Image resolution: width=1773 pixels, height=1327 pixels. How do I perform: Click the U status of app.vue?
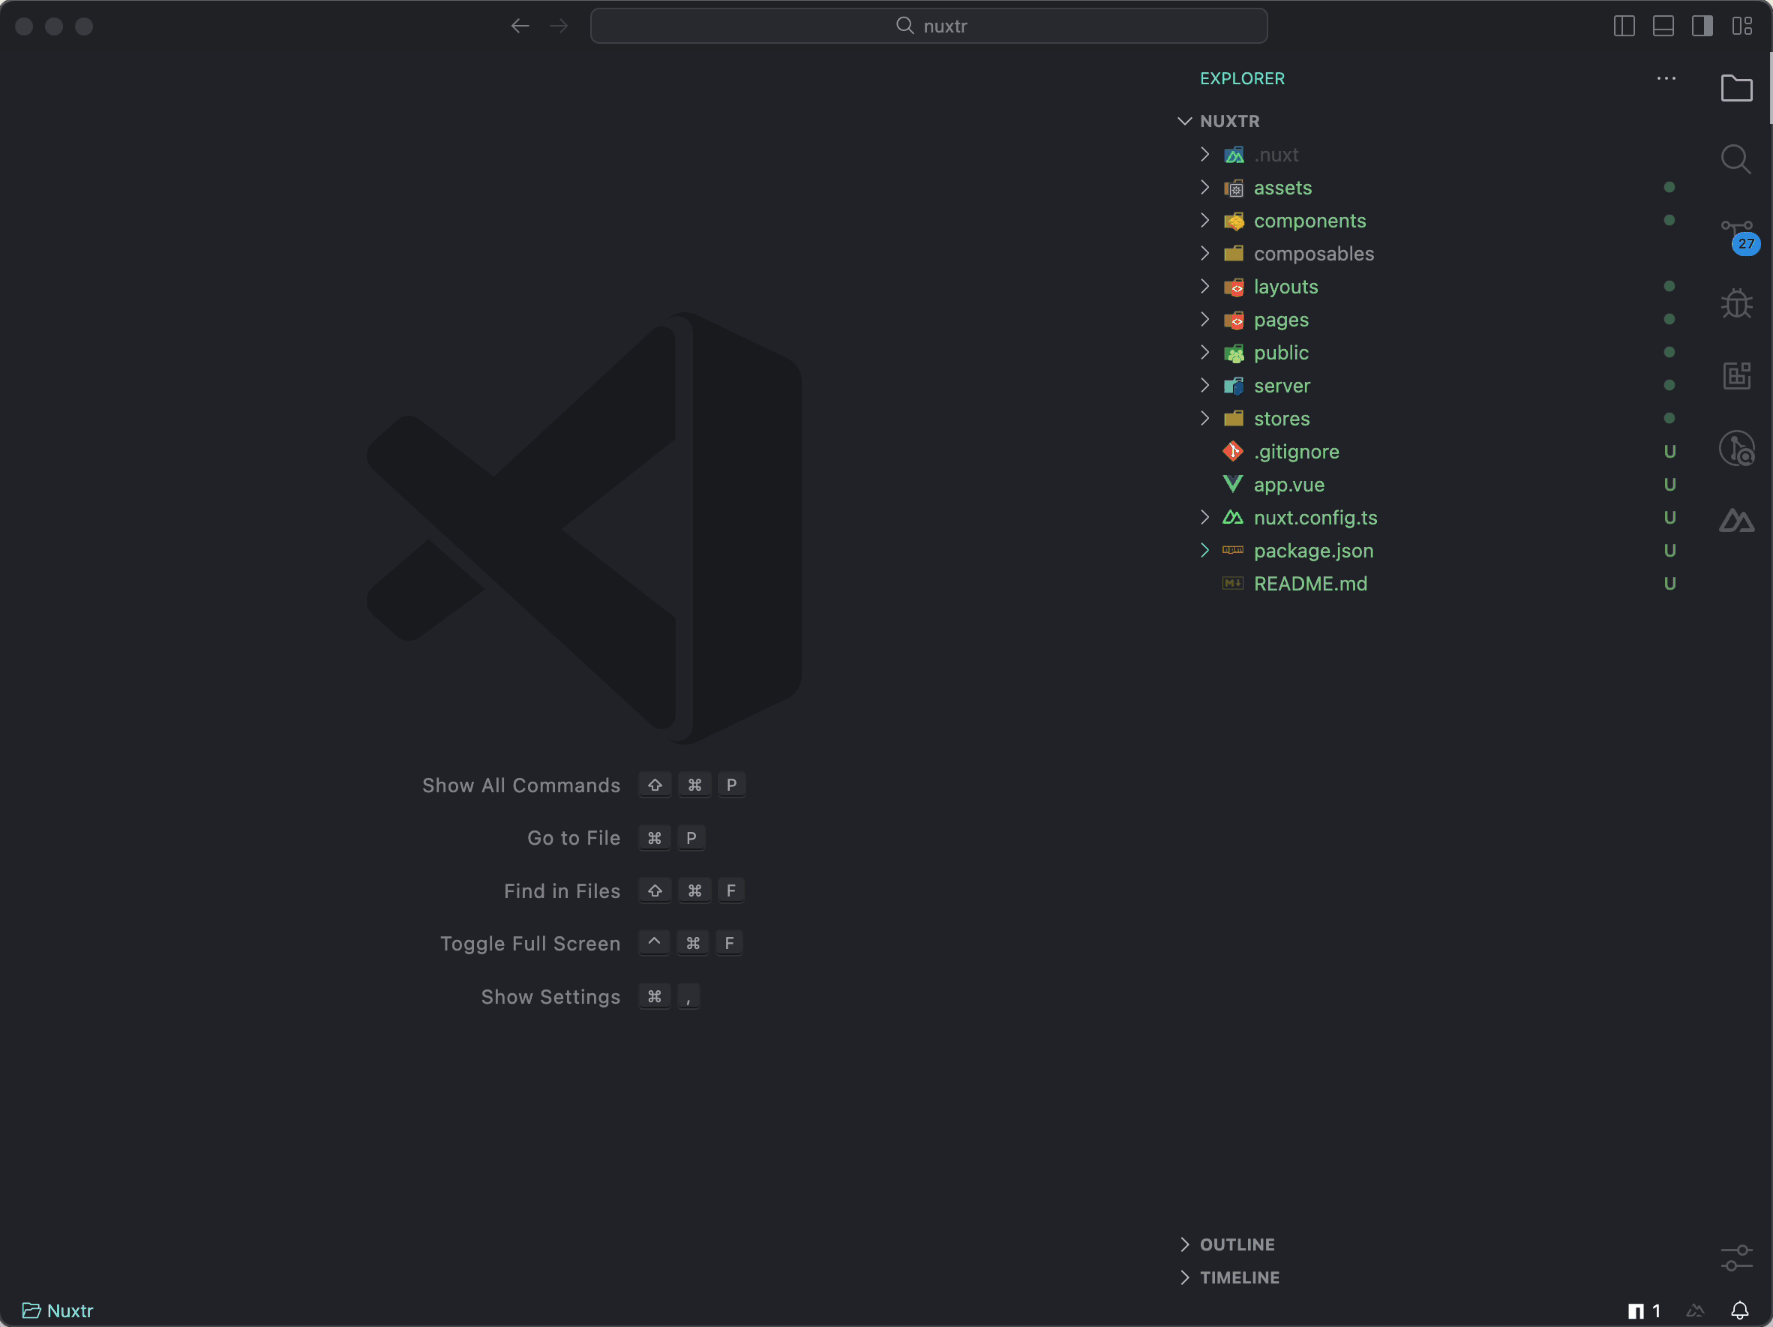[1669, 484]
